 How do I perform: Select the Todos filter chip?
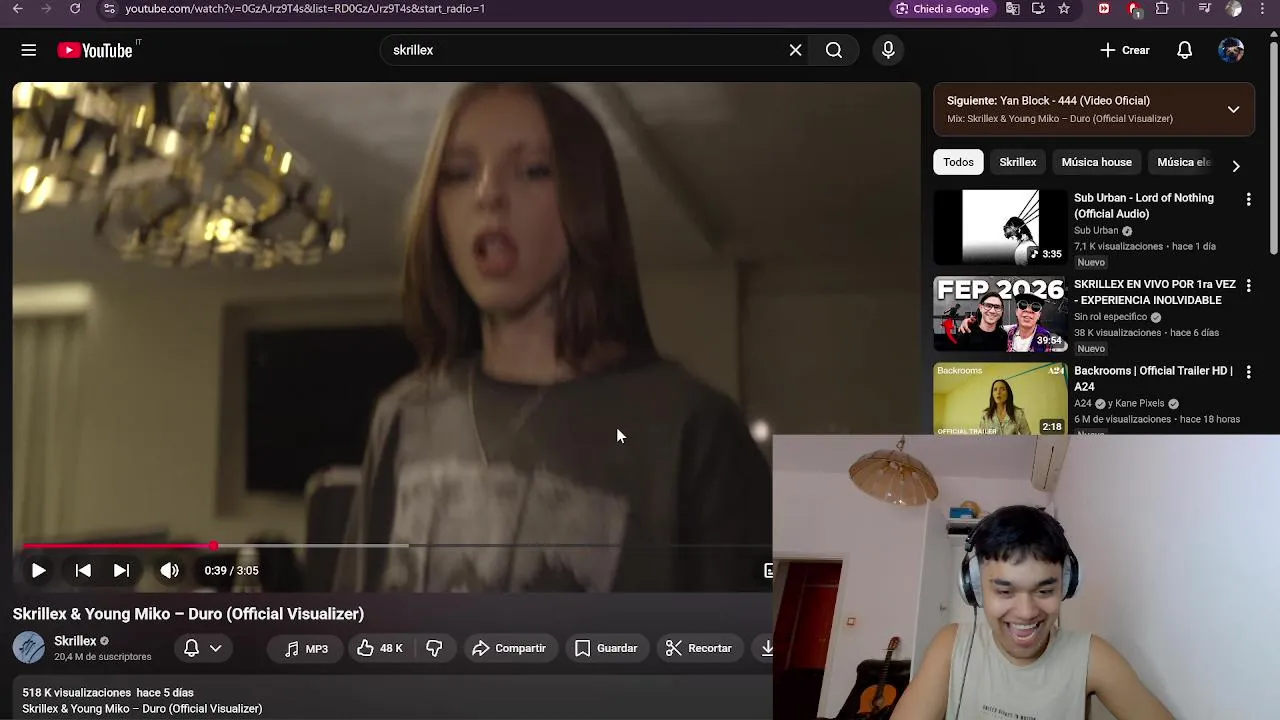tap(958, 162)
